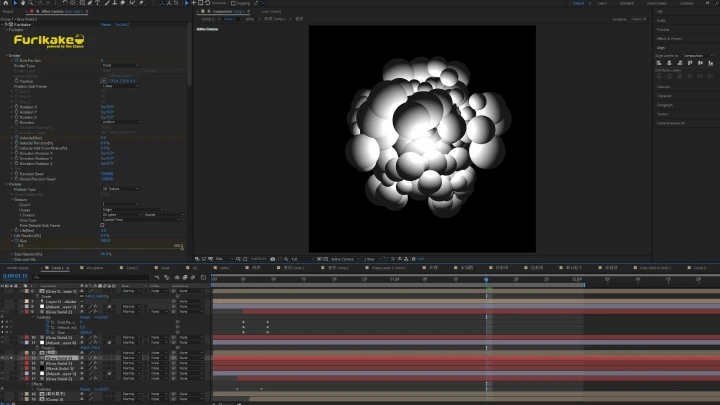Screen dimensions: 720x405
Task: Switch to the Project panel tab
Action: point(8,11)
